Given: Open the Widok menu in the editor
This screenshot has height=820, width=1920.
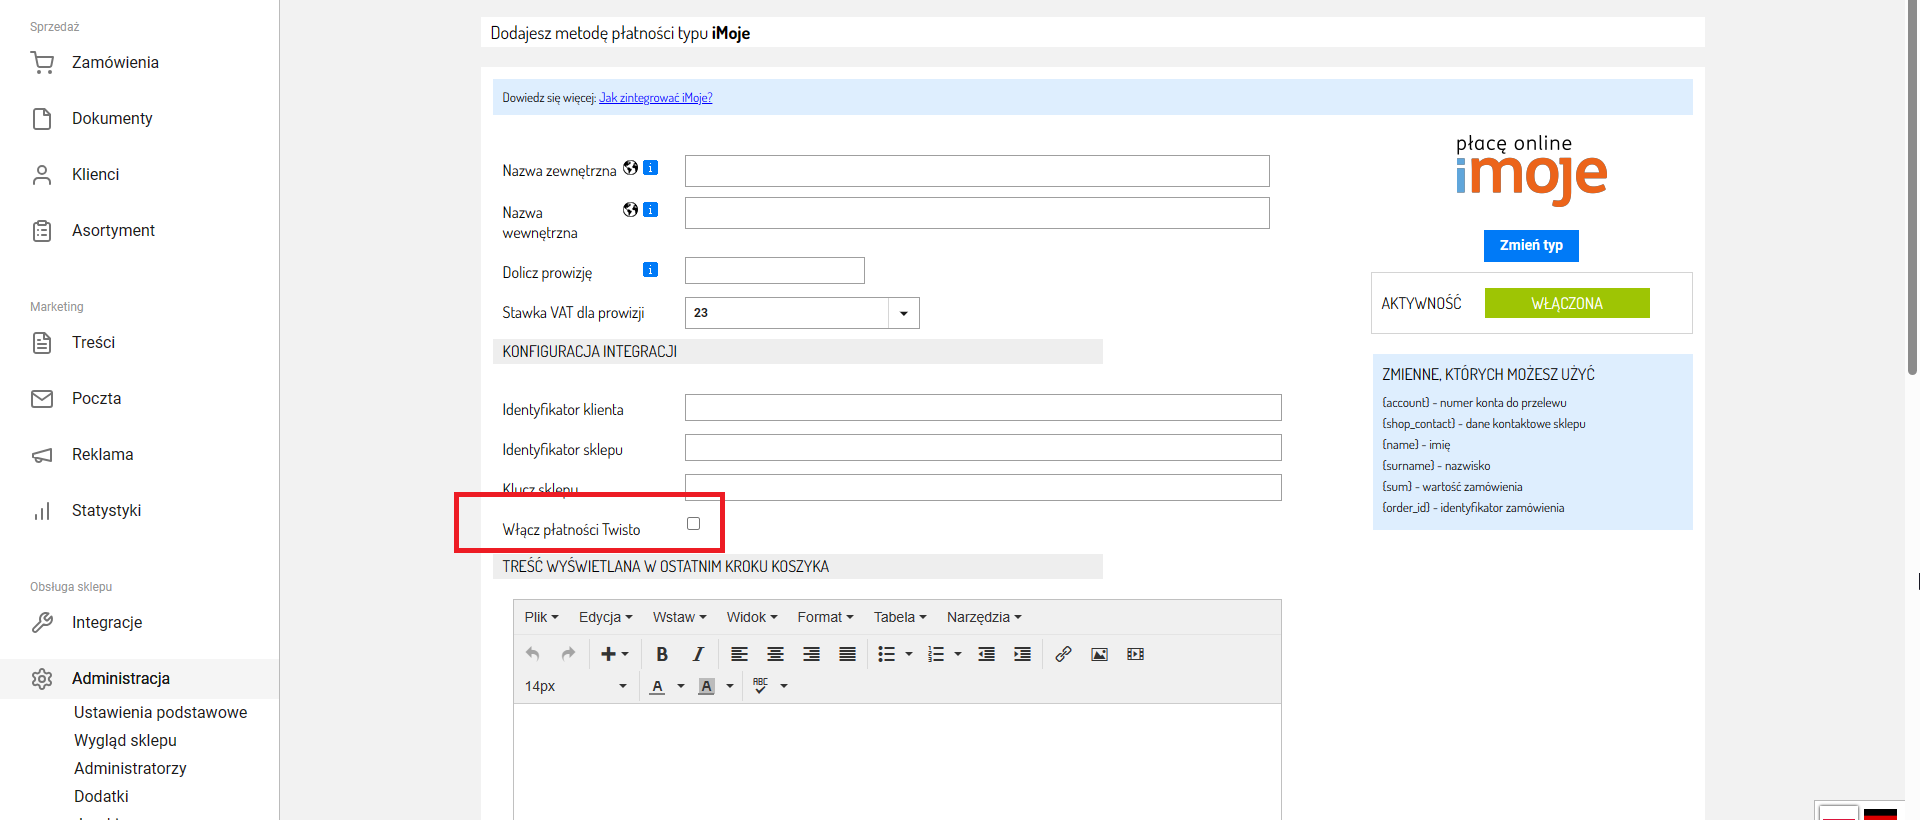Looking at the screenshot, I should tap(752, 617).
